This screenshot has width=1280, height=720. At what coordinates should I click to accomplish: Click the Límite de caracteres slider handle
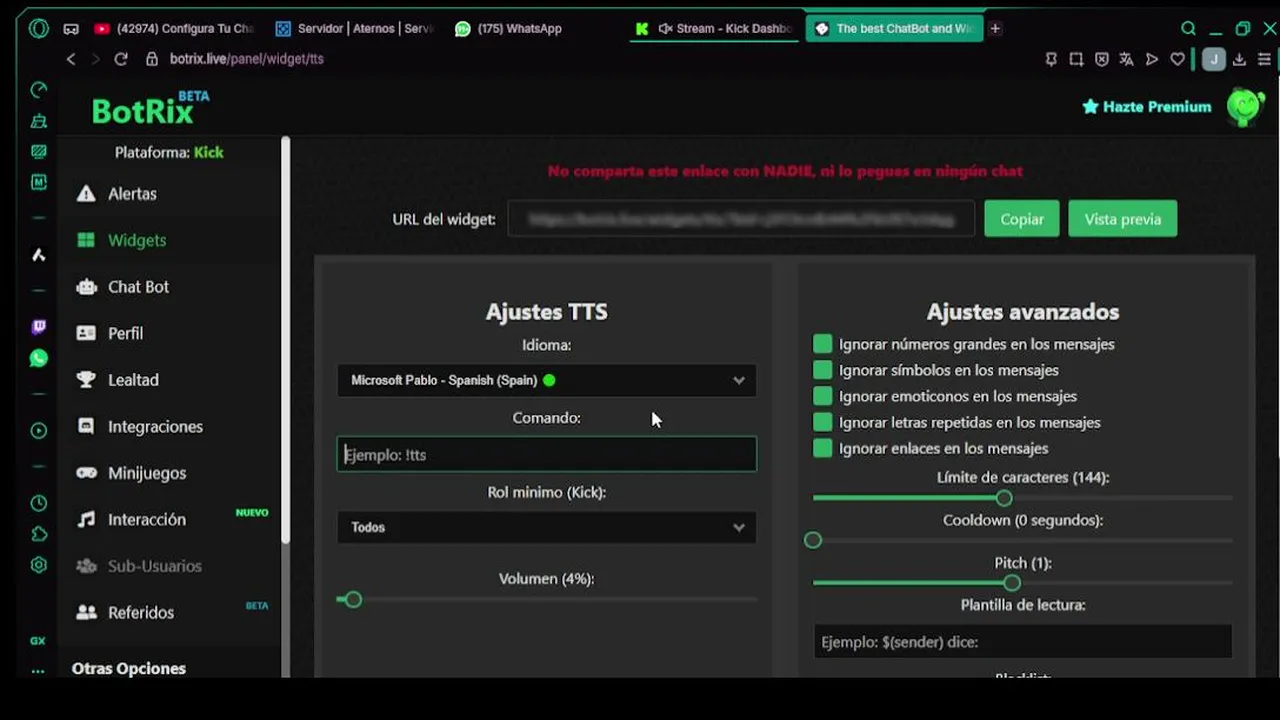click(x=1004, y=498)
